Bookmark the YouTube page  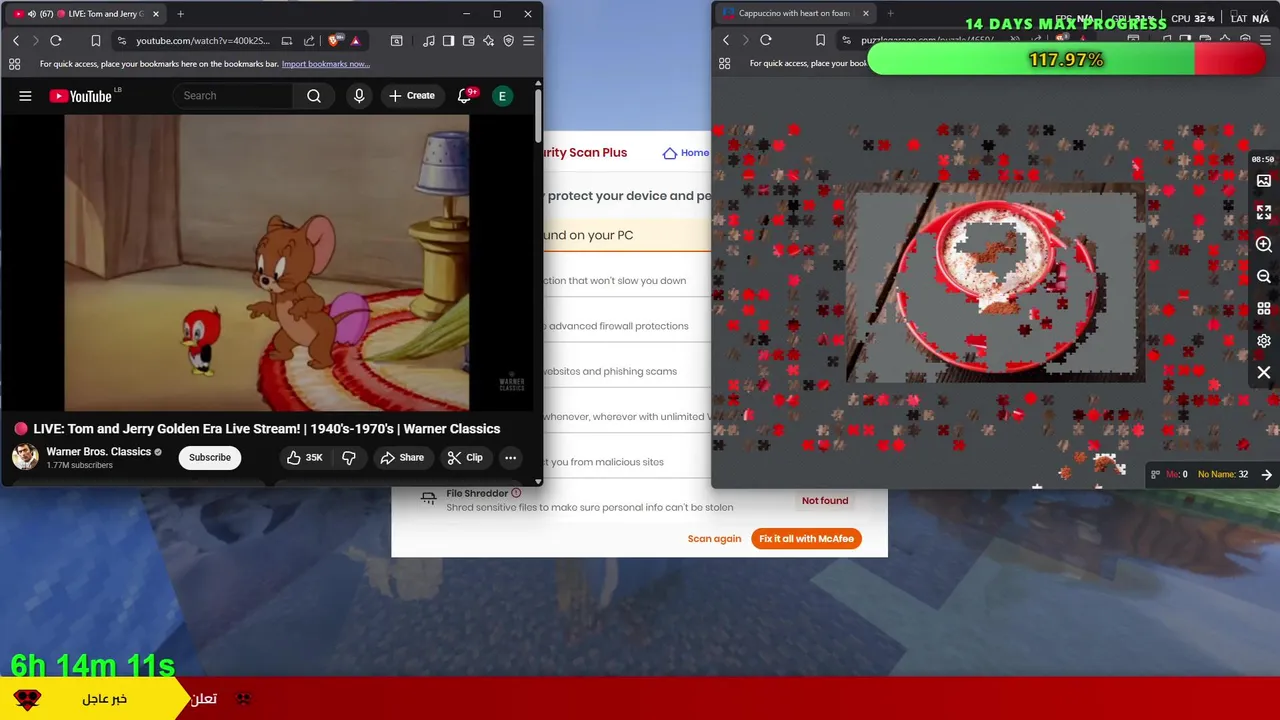(96, 41)
